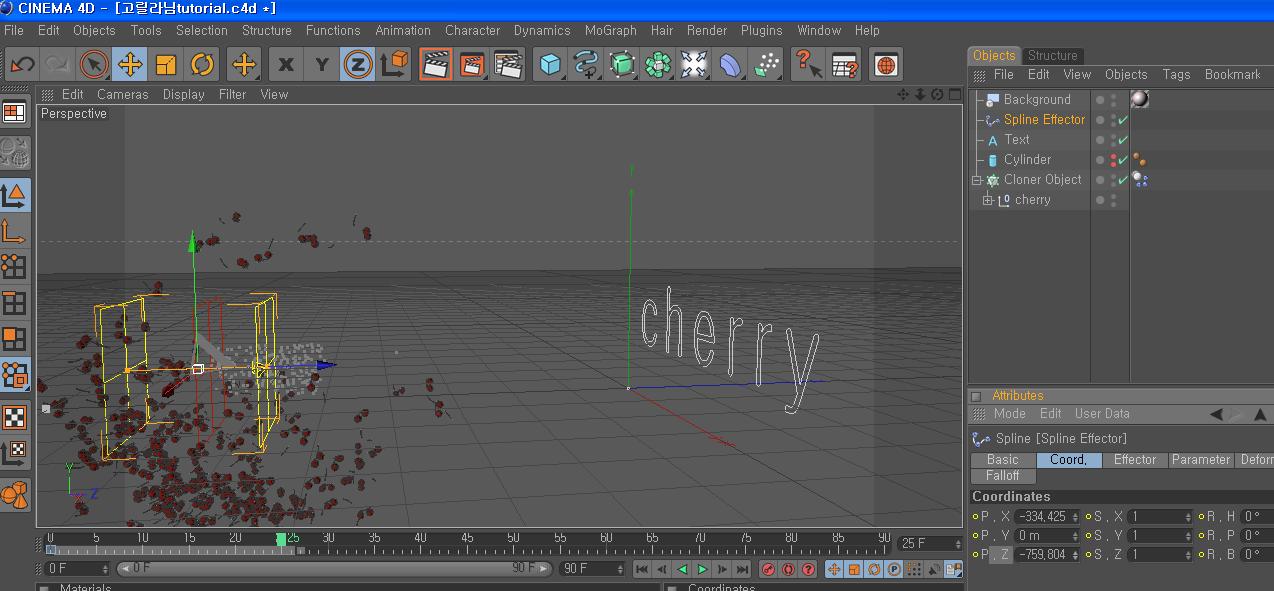Switch to the Structure tab
The image size is (1274, 591).
1053,55
